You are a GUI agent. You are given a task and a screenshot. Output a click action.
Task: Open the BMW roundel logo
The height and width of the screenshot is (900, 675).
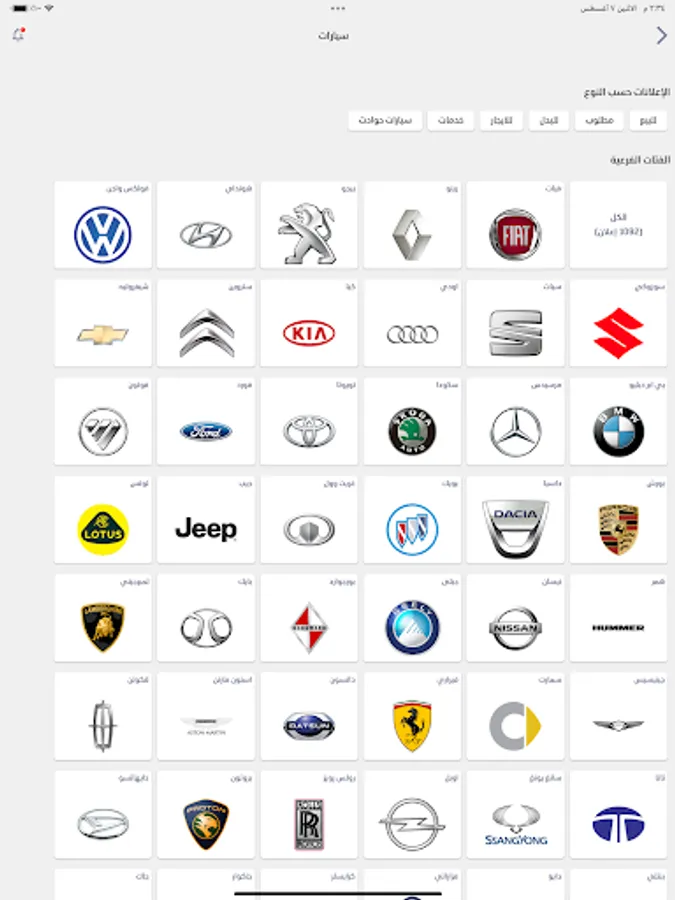tap(618, 432)
